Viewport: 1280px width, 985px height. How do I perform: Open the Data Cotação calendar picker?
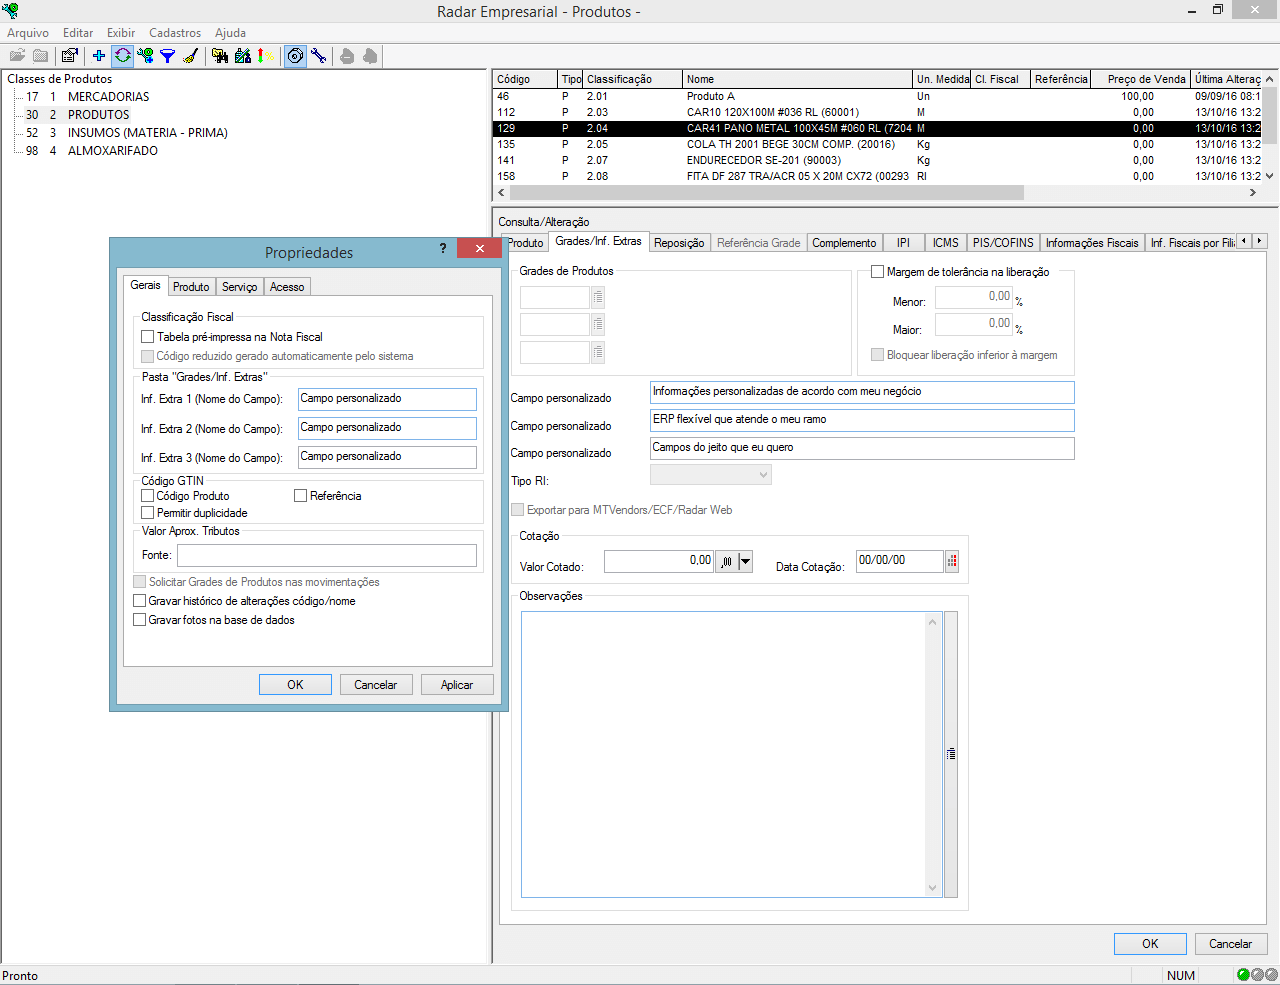[x=950, y=561]
